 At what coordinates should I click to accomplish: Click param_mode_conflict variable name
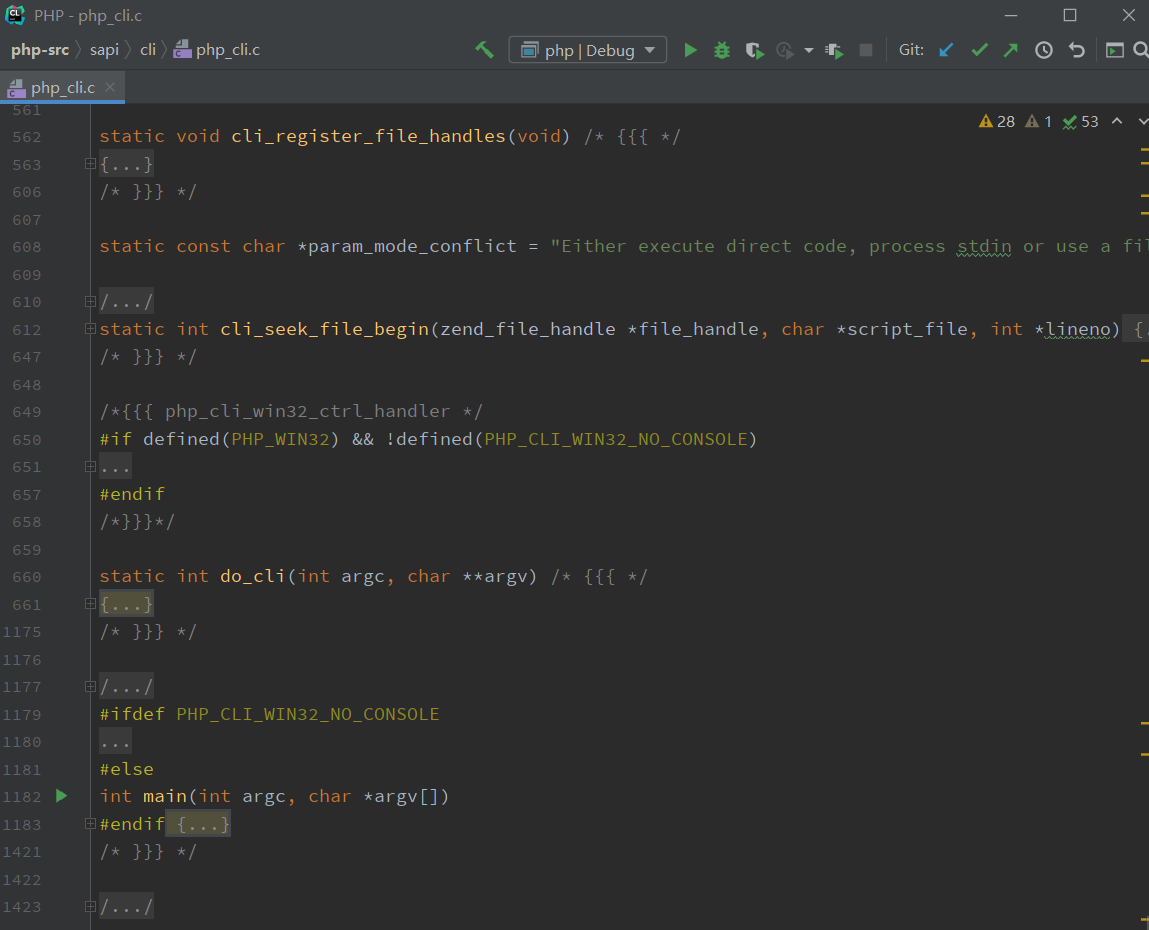tap(413, 246)
